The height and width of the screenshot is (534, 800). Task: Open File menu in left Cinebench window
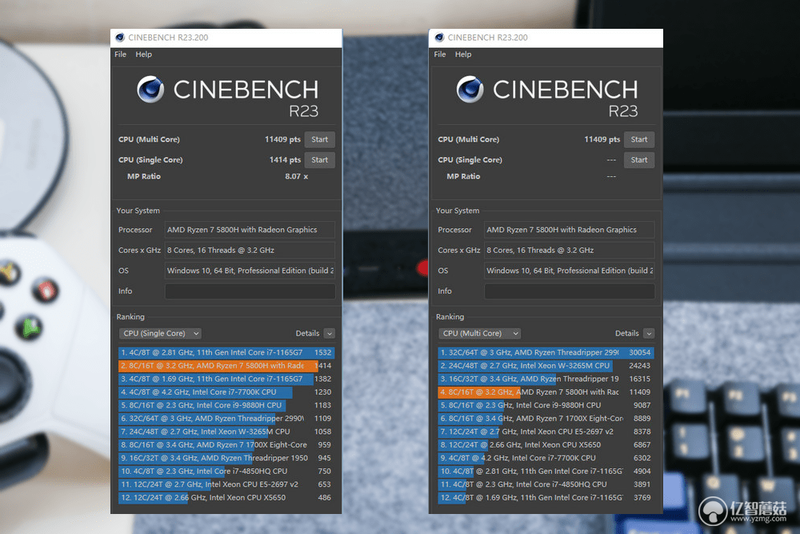point(120,54)
